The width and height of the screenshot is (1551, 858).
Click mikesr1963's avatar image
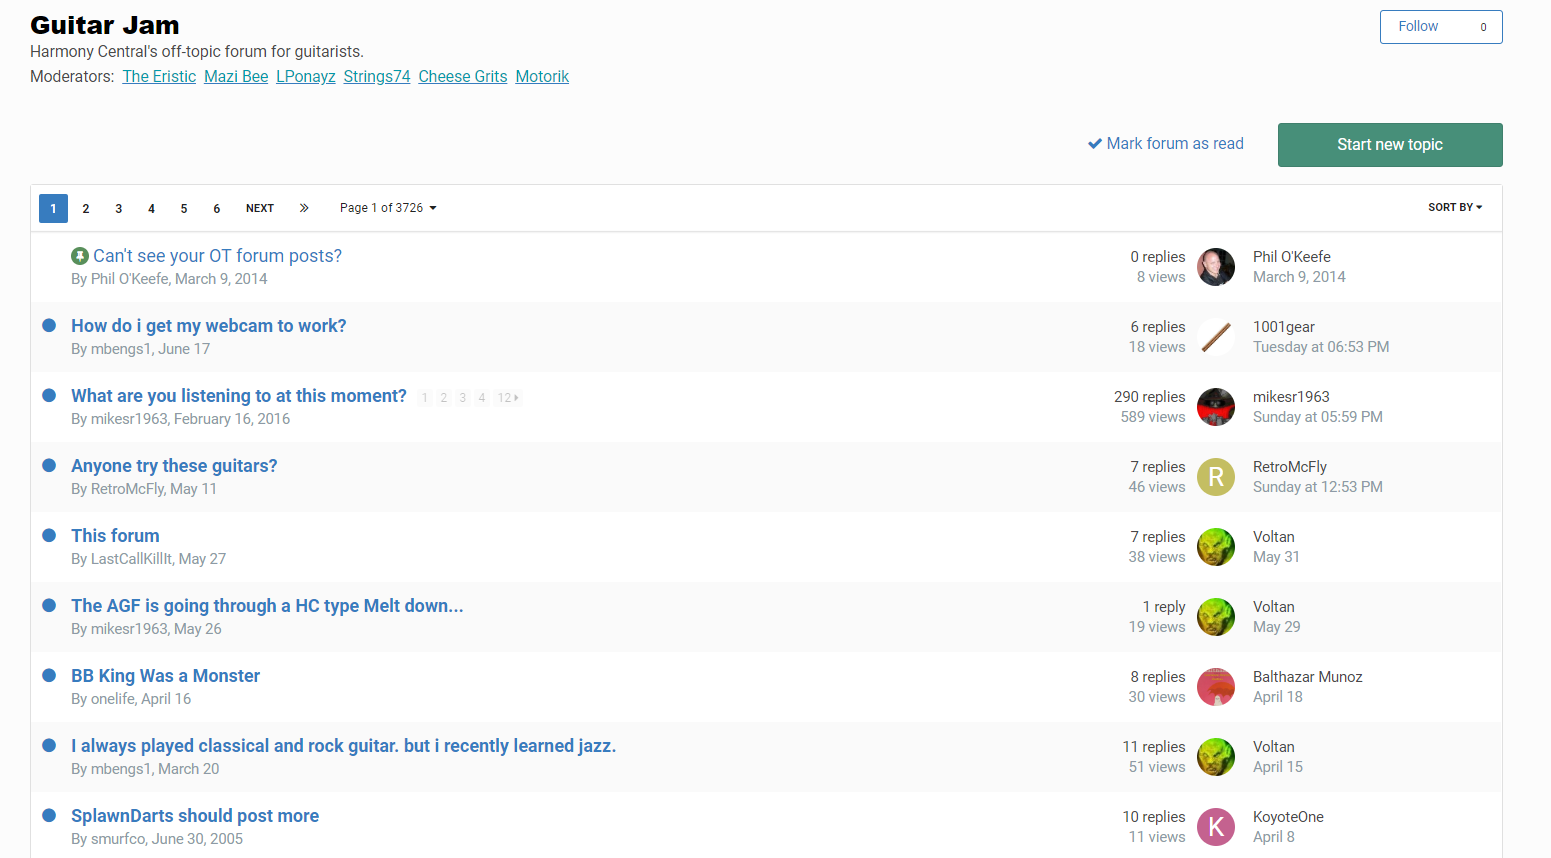pos(1216,407)
